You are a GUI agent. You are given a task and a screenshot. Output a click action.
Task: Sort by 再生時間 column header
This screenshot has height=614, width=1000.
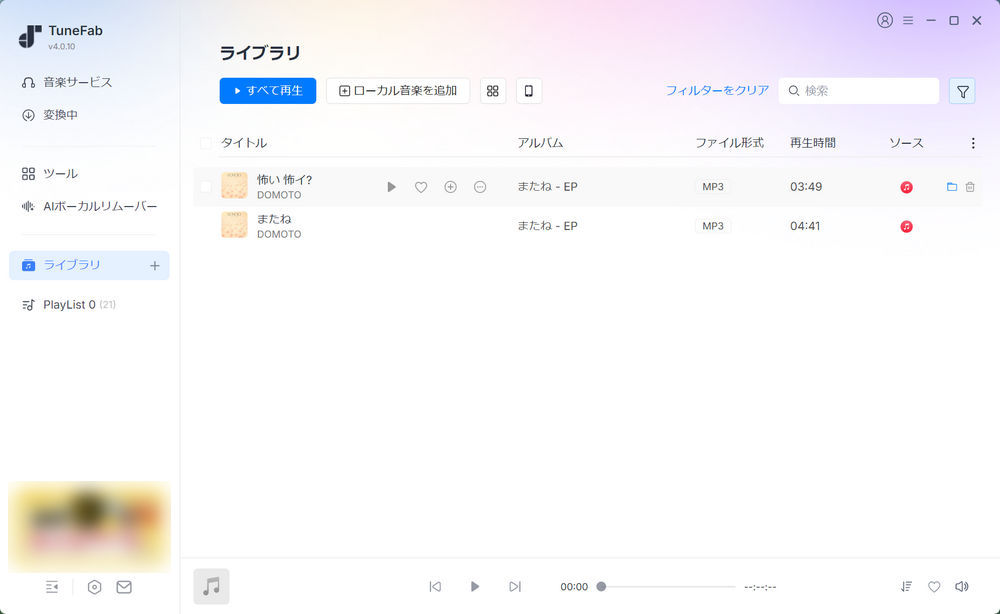(812, 143)
